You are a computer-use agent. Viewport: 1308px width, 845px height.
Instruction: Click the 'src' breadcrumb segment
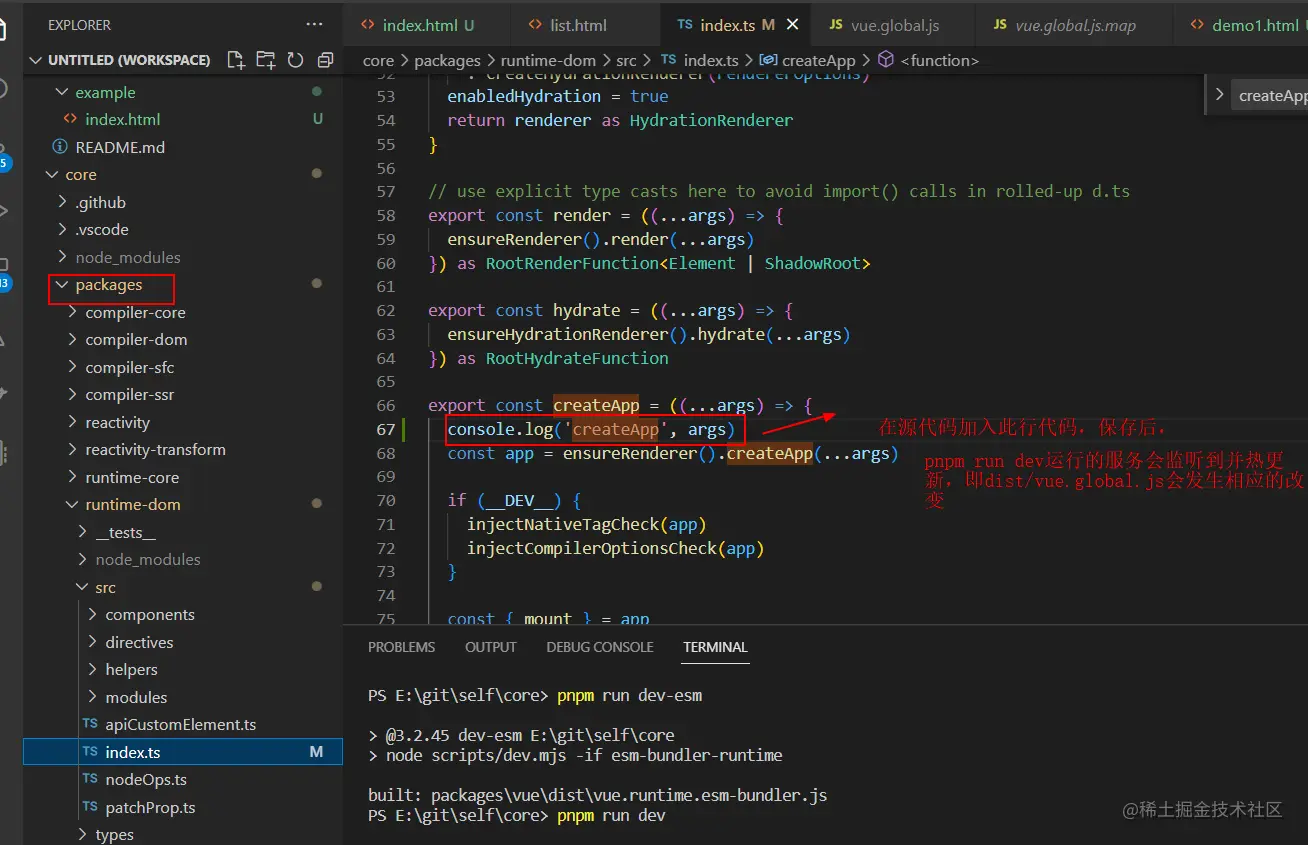point(626,61)
